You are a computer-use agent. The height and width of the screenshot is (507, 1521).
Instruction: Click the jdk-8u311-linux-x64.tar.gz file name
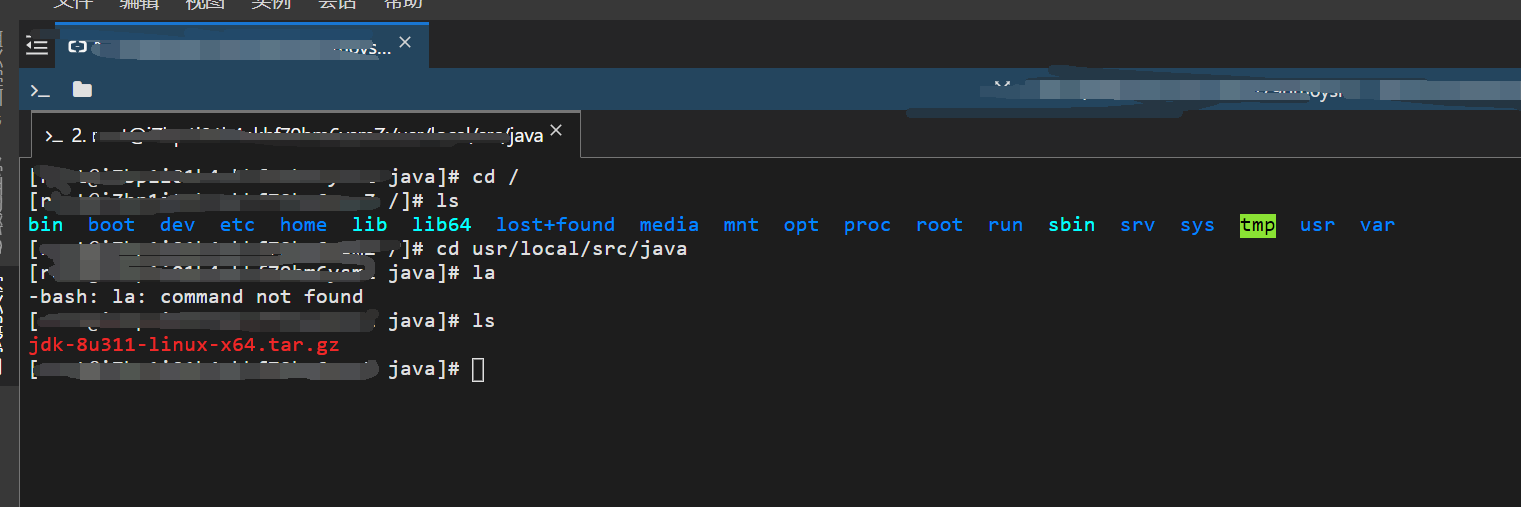coord(184,346)
